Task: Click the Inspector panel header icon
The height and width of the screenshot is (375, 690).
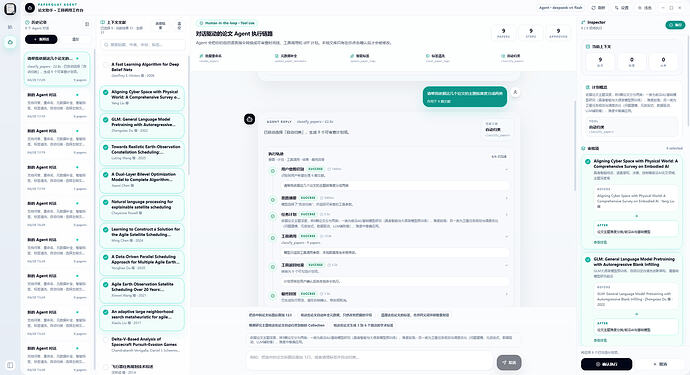Action: 584,22
